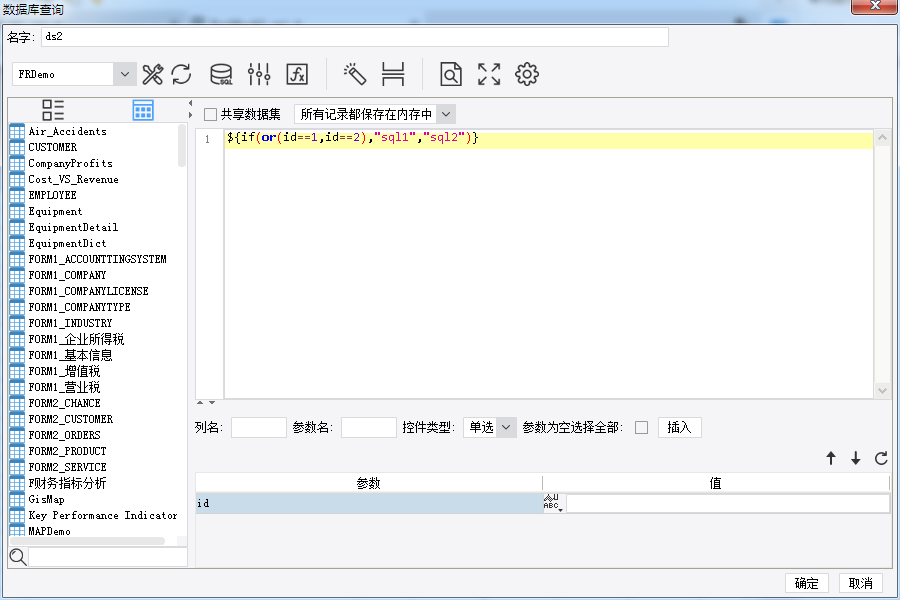Open the parameter sliders settings icon
The height and width of the screenshot is (600, 900).
259,74
